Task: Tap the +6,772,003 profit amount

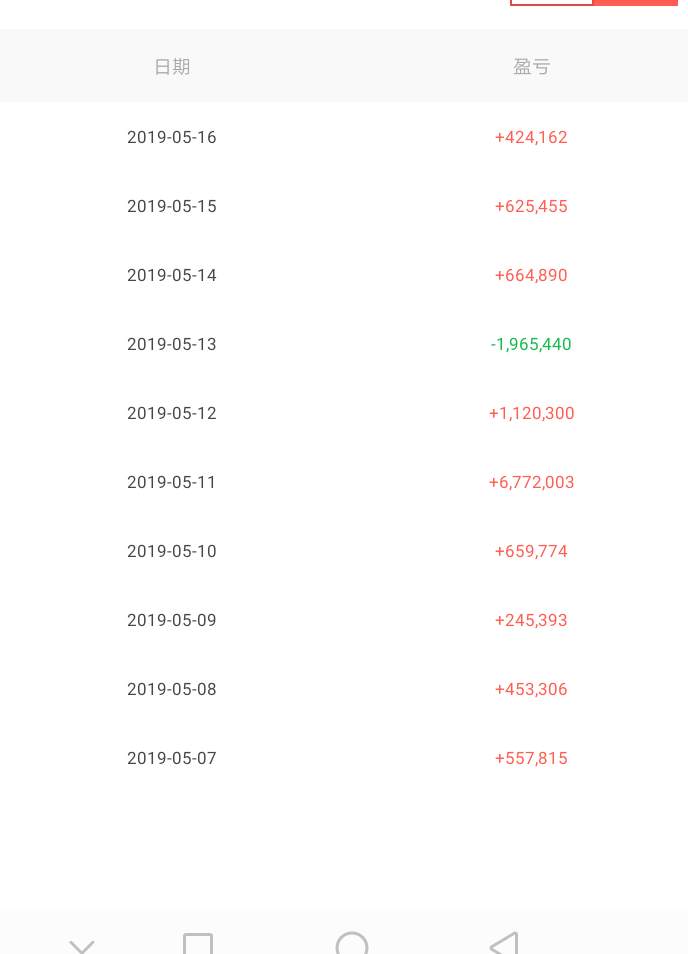Action: click(x=531, y=482)
